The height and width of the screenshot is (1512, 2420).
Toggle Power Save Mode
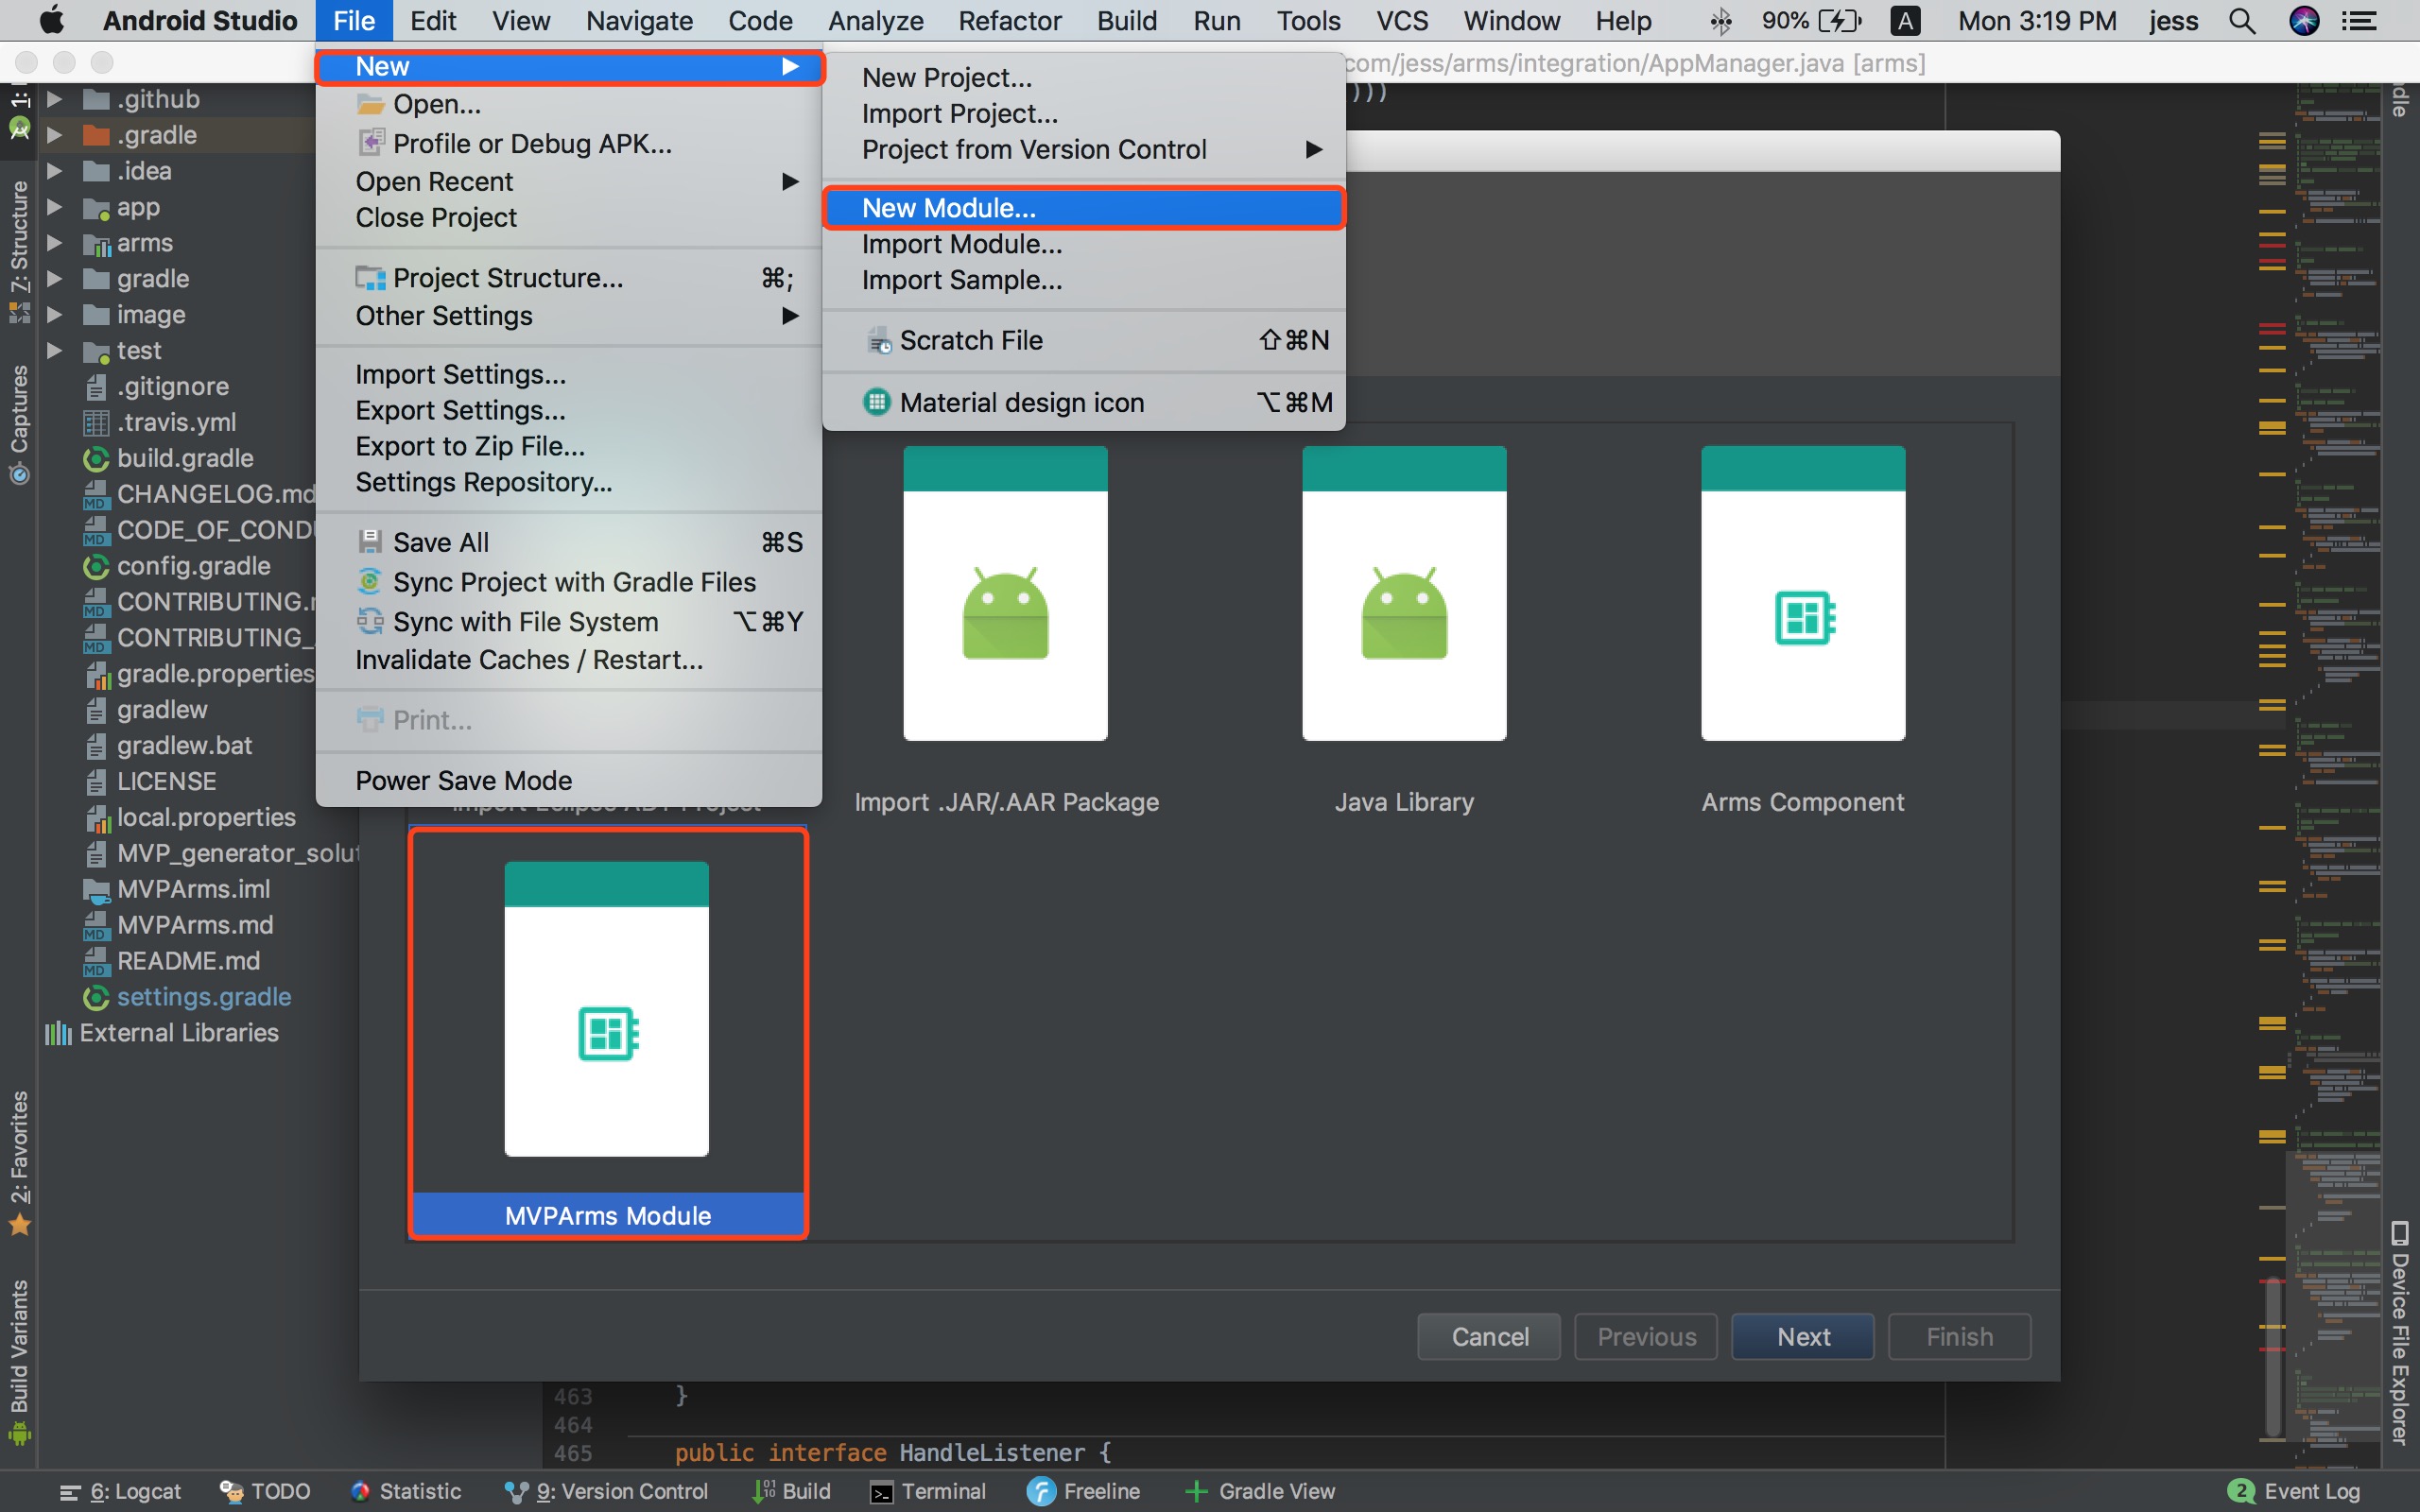click(464, 780)
